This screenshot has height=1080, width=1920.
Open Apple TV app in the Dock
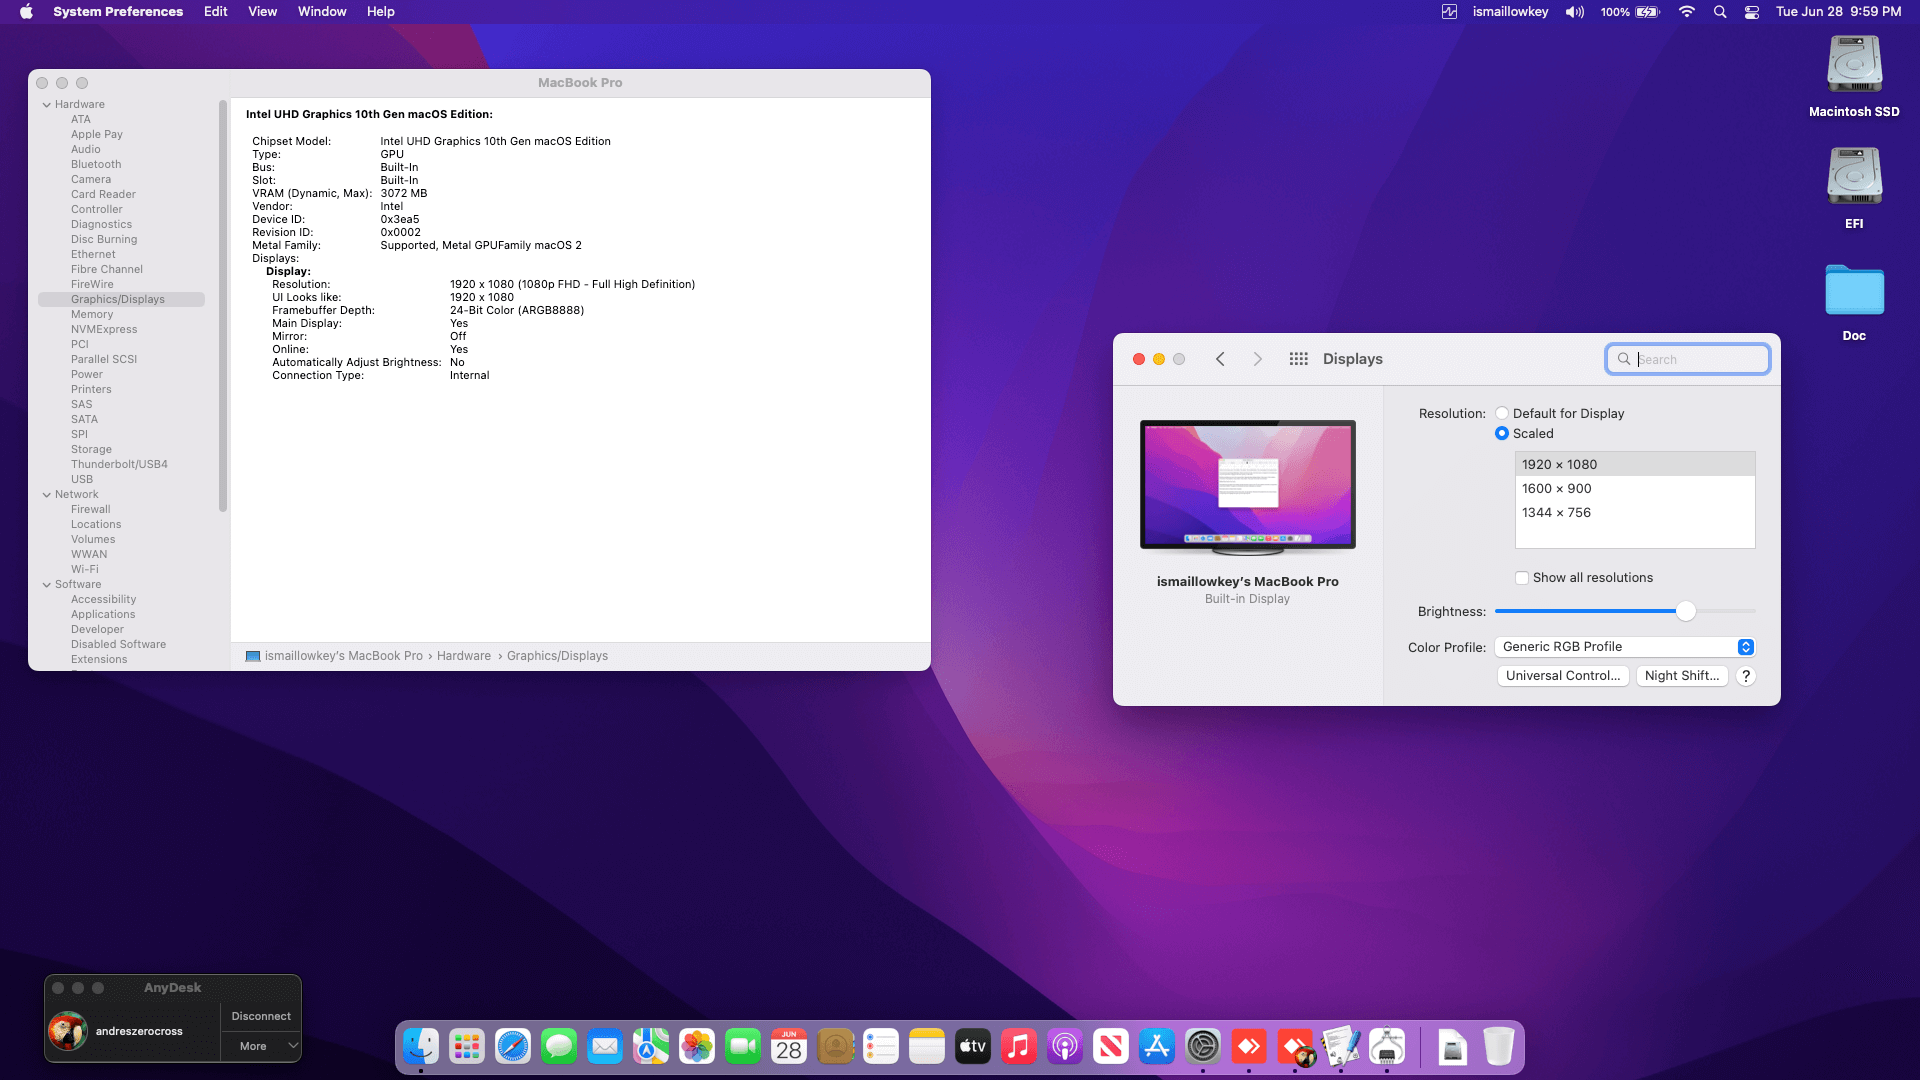pos(973,1047)
